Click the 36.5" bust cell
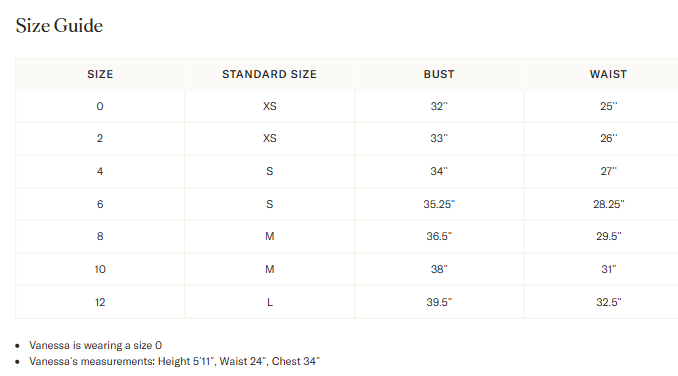Viewport: 678px width, 376px height. (439, 236)
